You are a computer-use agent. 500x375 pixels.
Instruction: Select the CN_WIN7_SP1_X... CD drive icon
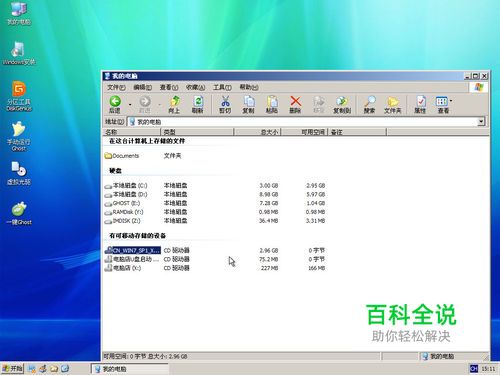pyautogui.click(x=108, y=250)
